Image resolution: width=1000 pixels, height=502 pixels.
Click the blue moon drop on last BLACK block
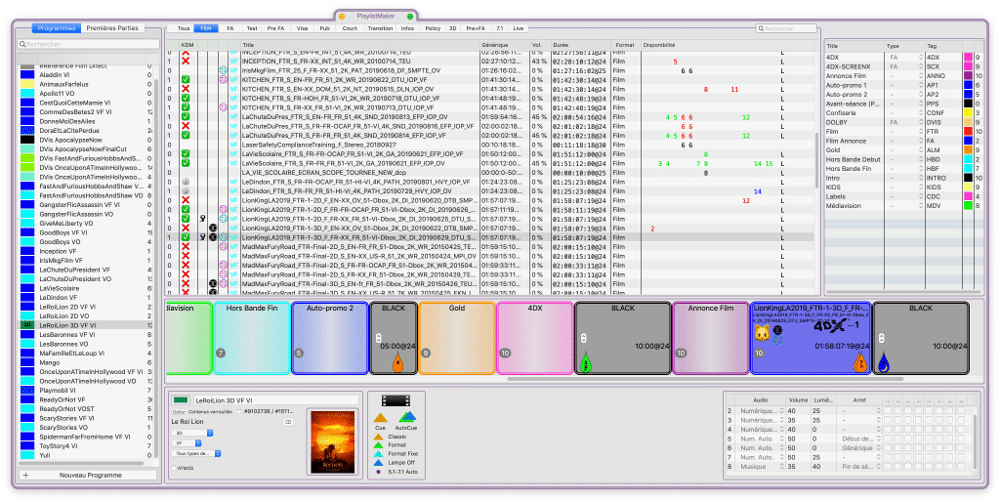[x=884, y=362]
